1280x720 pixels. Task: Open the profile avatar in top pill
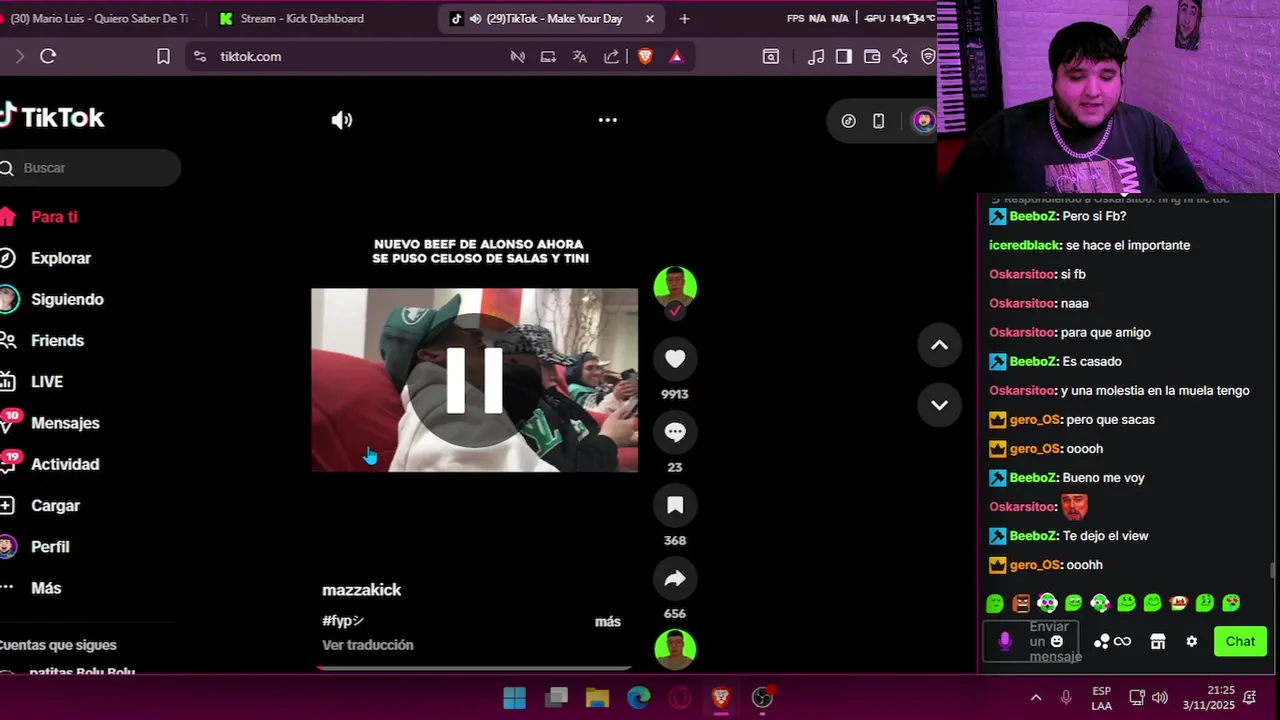[x=923, y=121]
